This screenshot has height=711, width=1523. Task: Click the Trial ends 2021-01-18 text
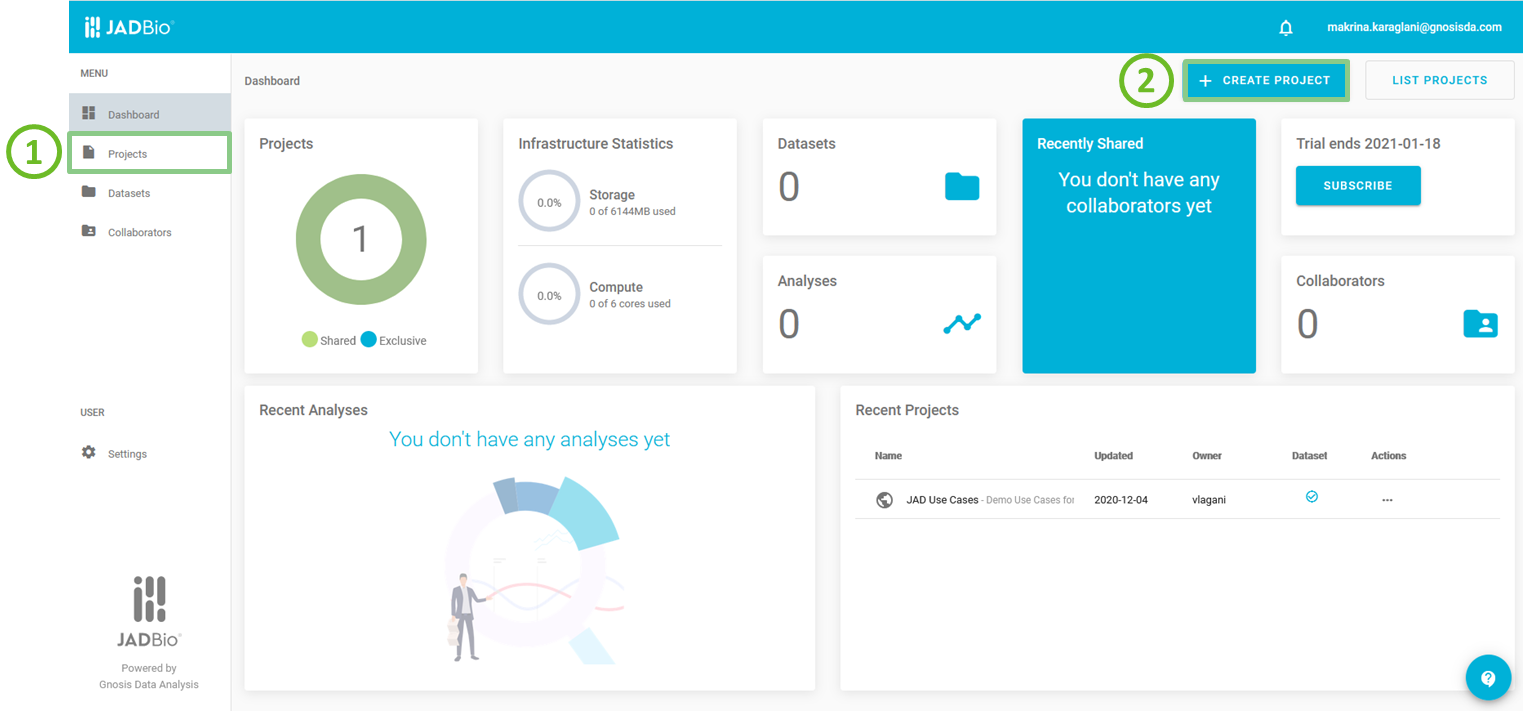(1368, 144)
